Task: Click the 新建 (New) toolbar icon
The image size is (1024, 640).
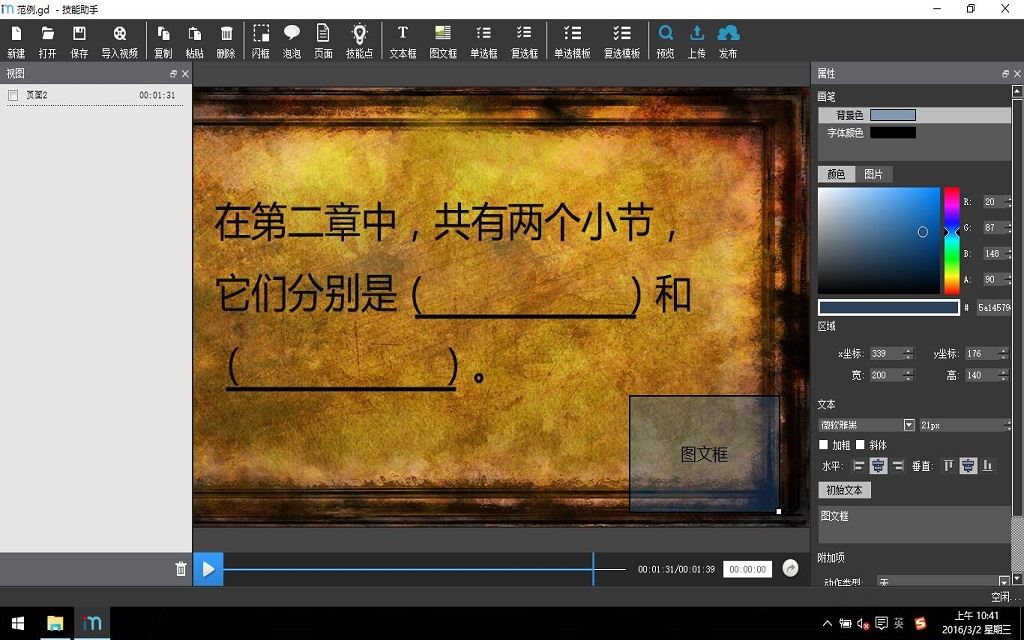Action: coord(16,42)
